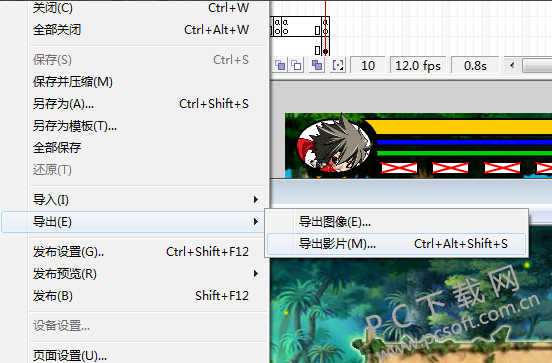Click Publish (发布) menu item
The image size is (552, 363).
[136, 295]
